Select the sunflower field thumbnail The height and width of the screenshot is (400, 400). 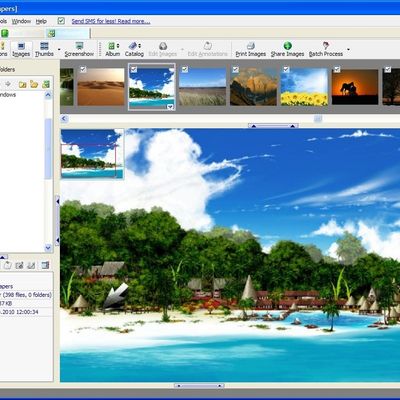point(304,87)
